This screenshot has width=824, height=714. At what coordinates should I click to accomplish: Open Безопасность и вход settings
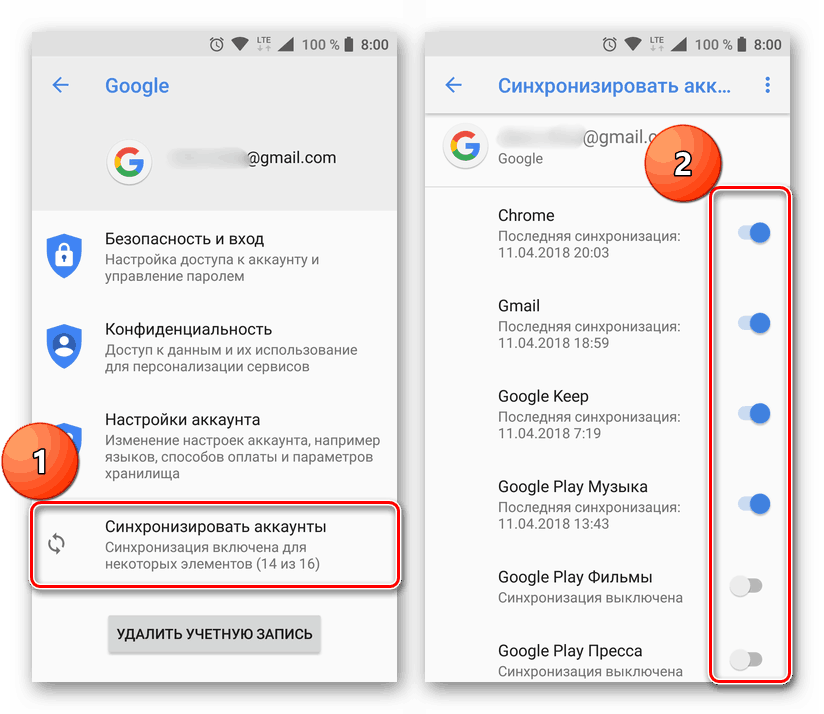coord(214,256)
